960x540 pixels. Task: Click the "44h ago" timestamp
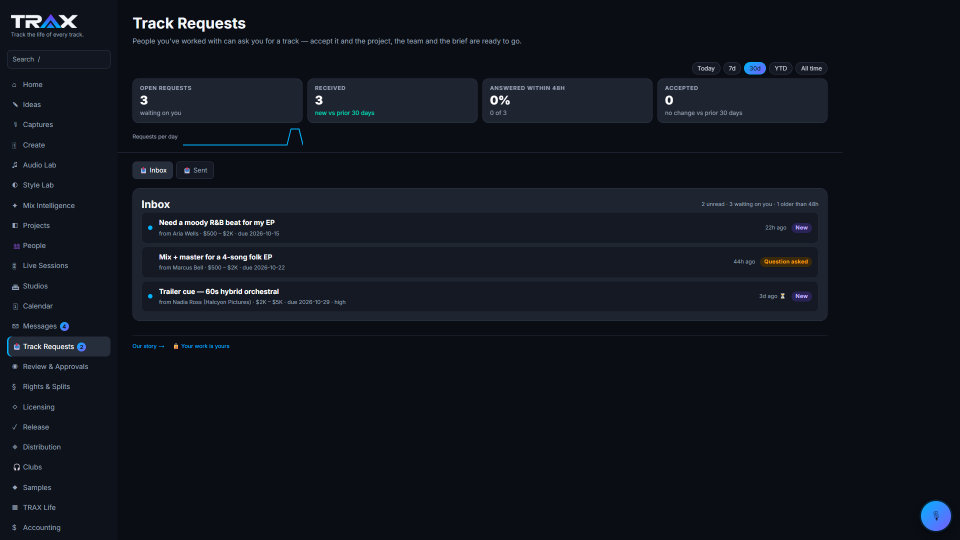[744, 262]
